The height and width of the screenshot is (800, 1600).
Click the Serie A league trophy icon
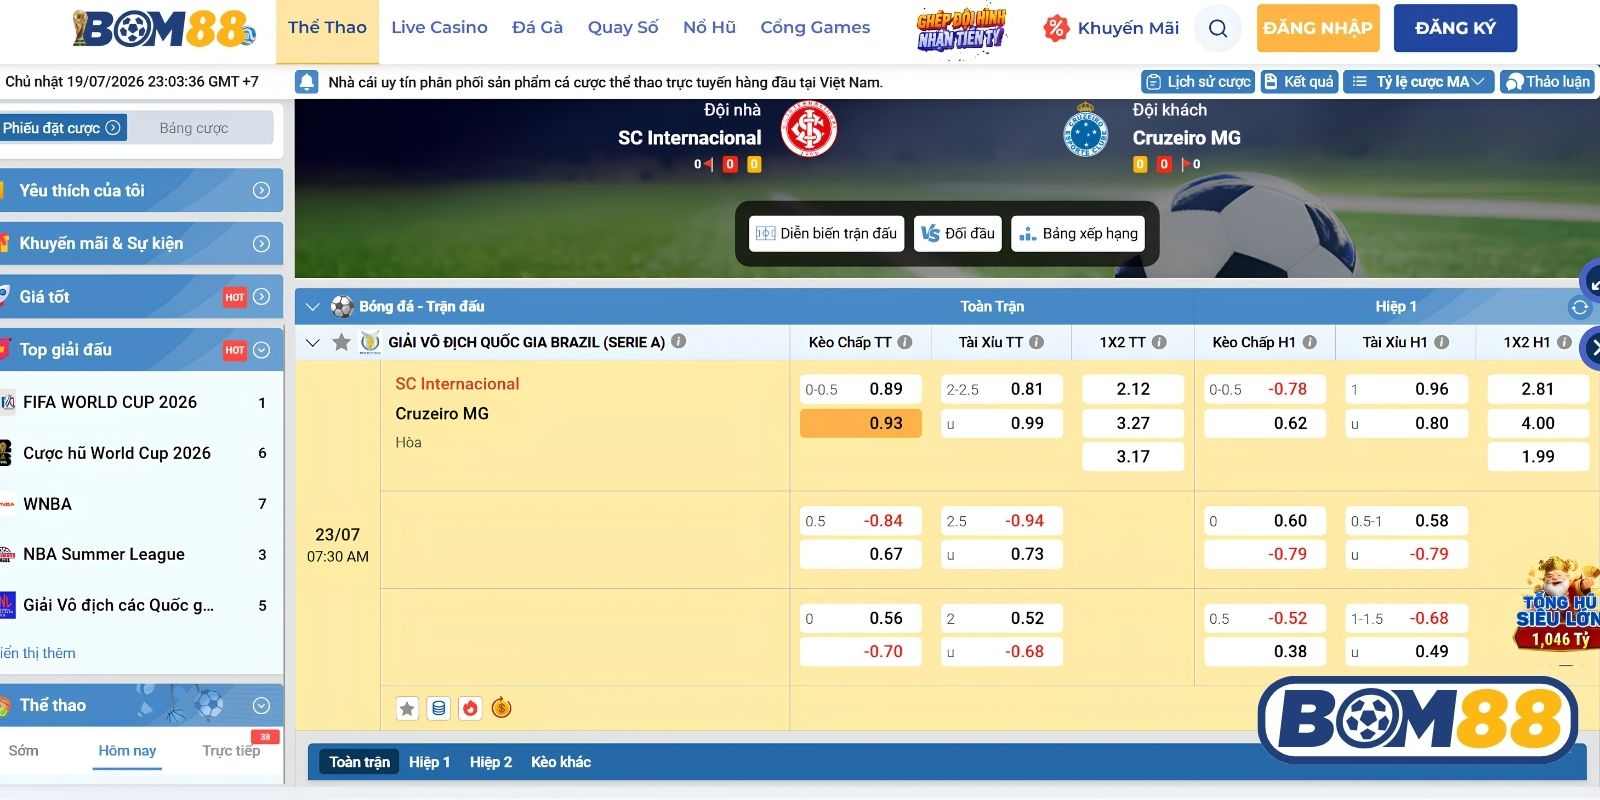click(x=370, y=342)
